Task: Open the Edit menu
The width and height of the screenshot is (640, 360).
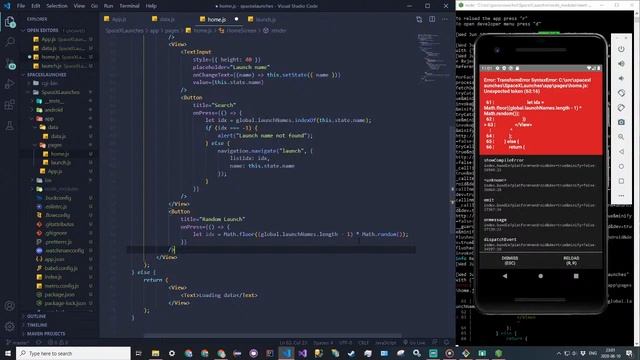Action: pos(36,6)
